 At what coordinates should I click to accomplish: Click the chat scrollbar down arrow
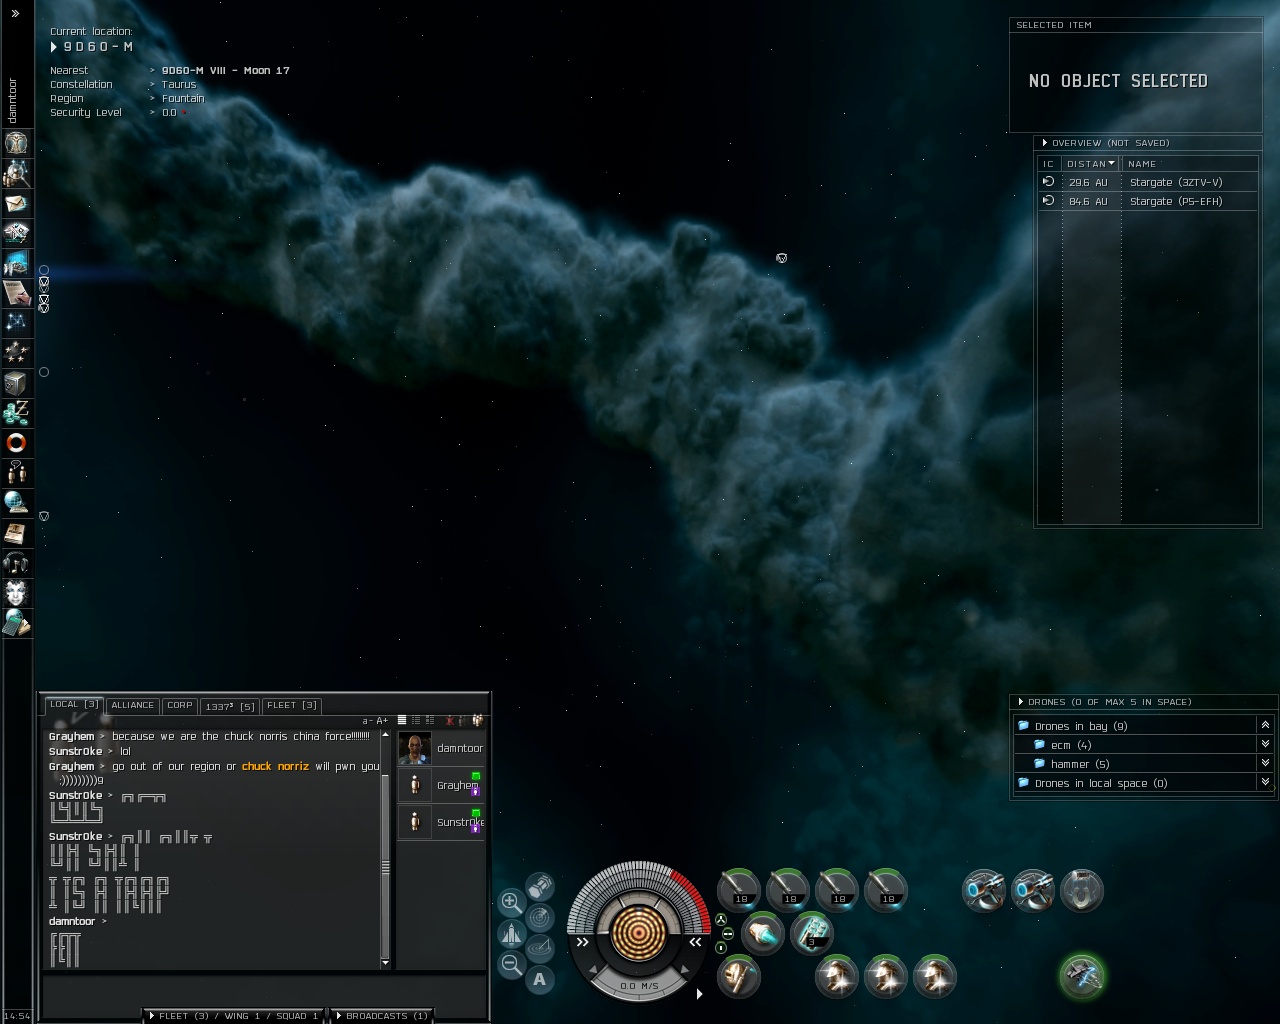[x=385, y=963]
